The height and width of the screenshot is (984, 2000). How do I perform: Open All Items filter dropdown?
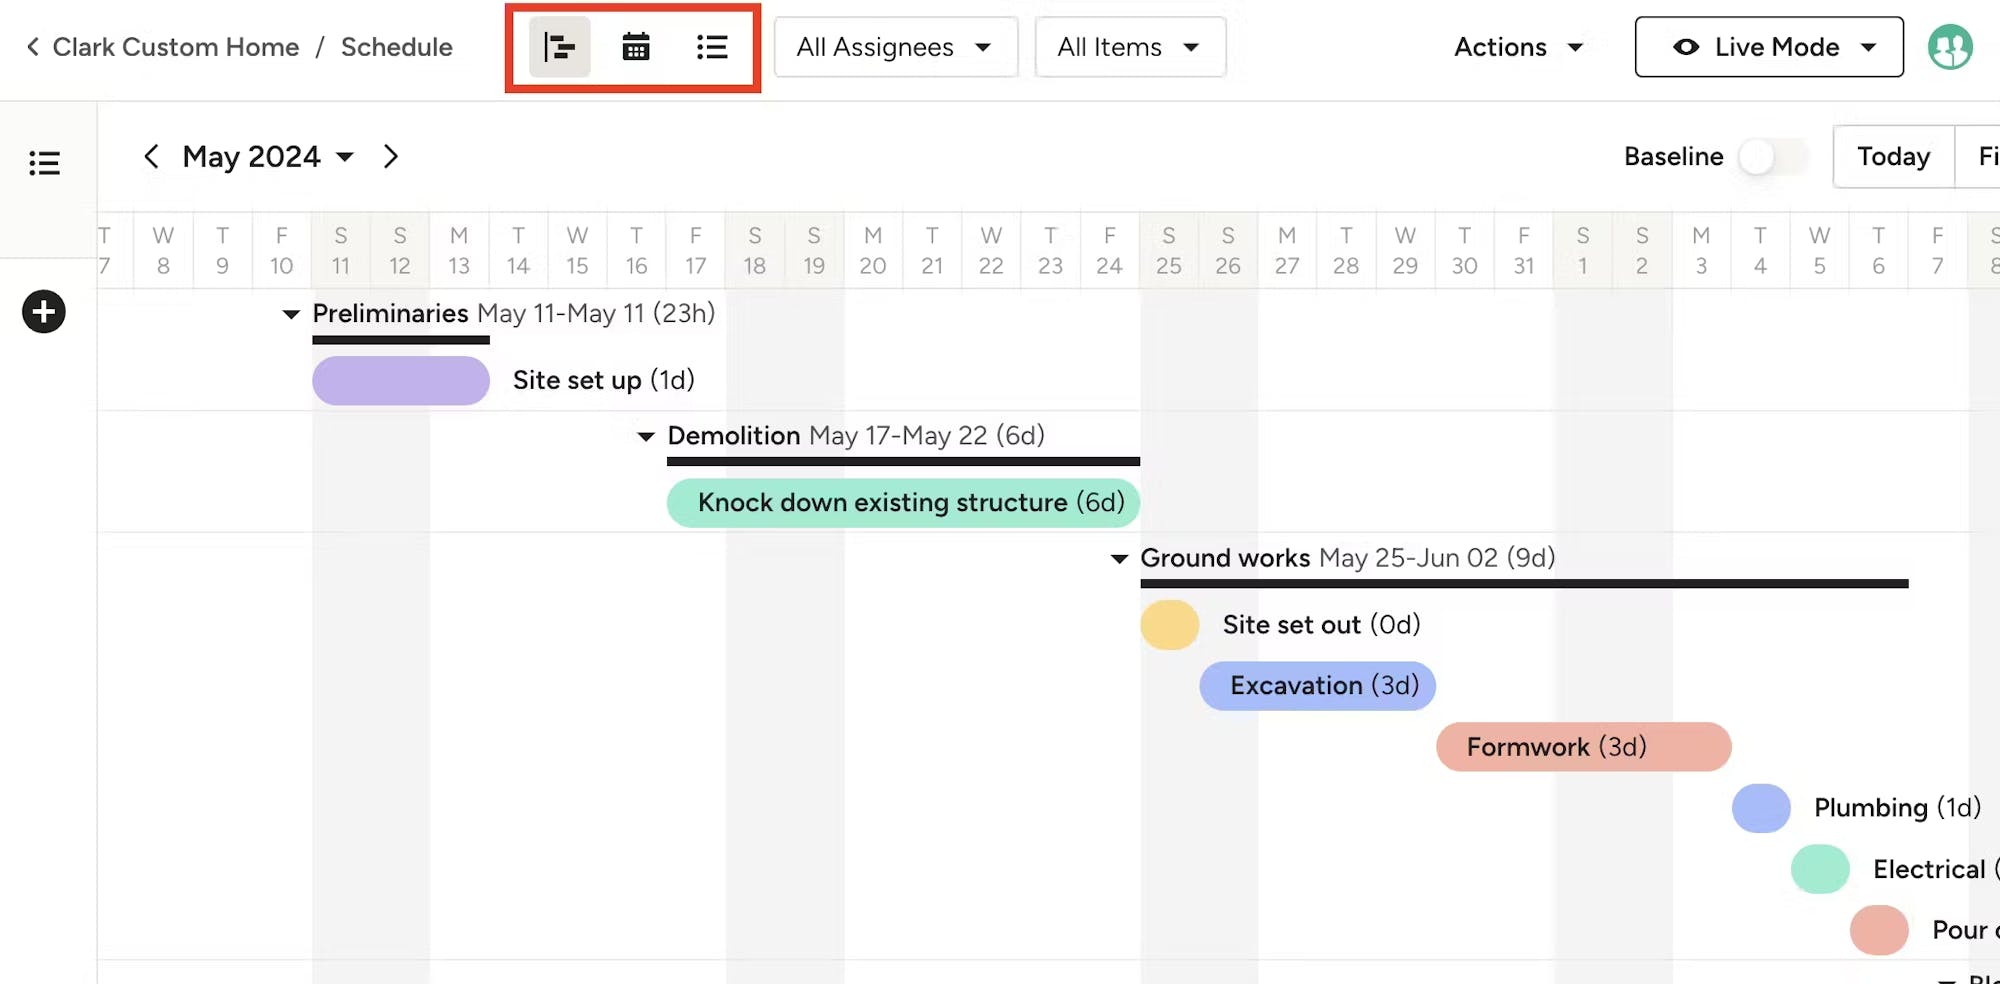pyautogui.click(x=1130, y=47)
